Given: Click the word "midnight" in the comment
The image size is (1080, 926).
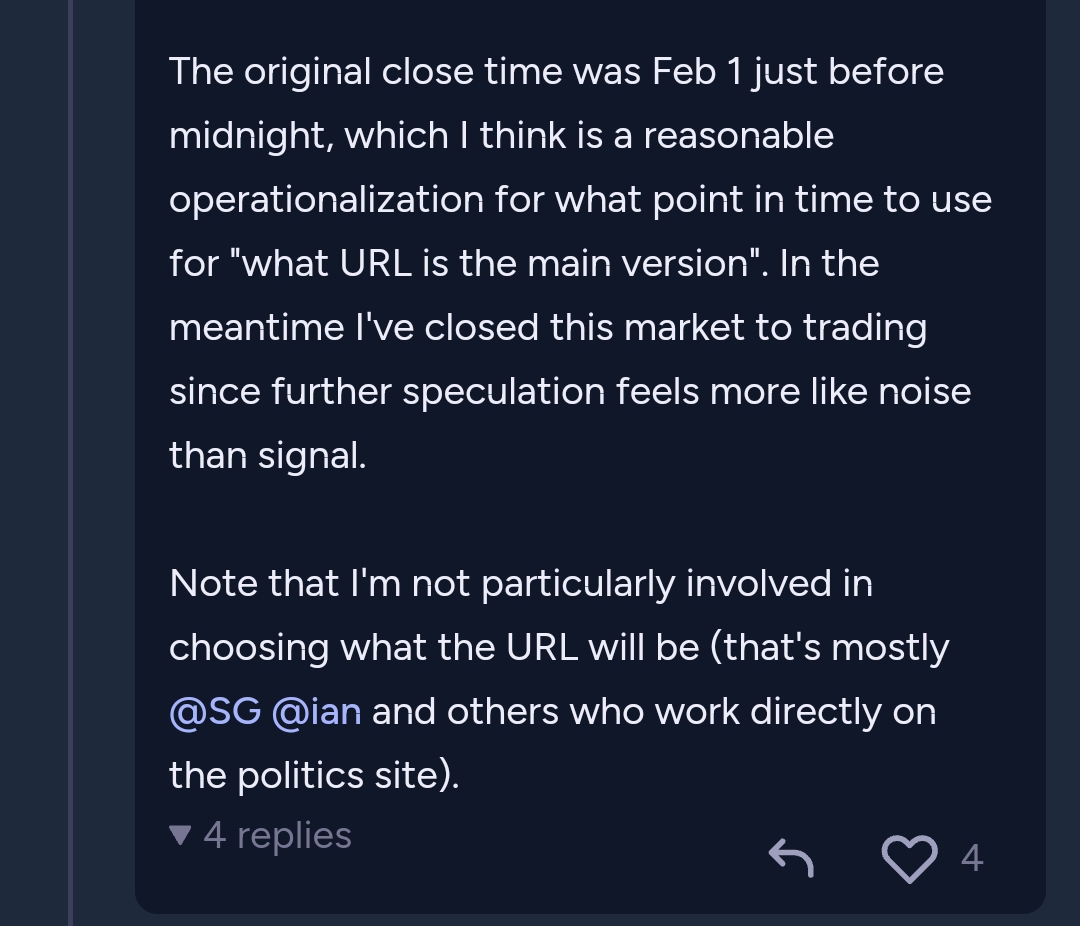Looking at the screenshot, I should [247, 136].
